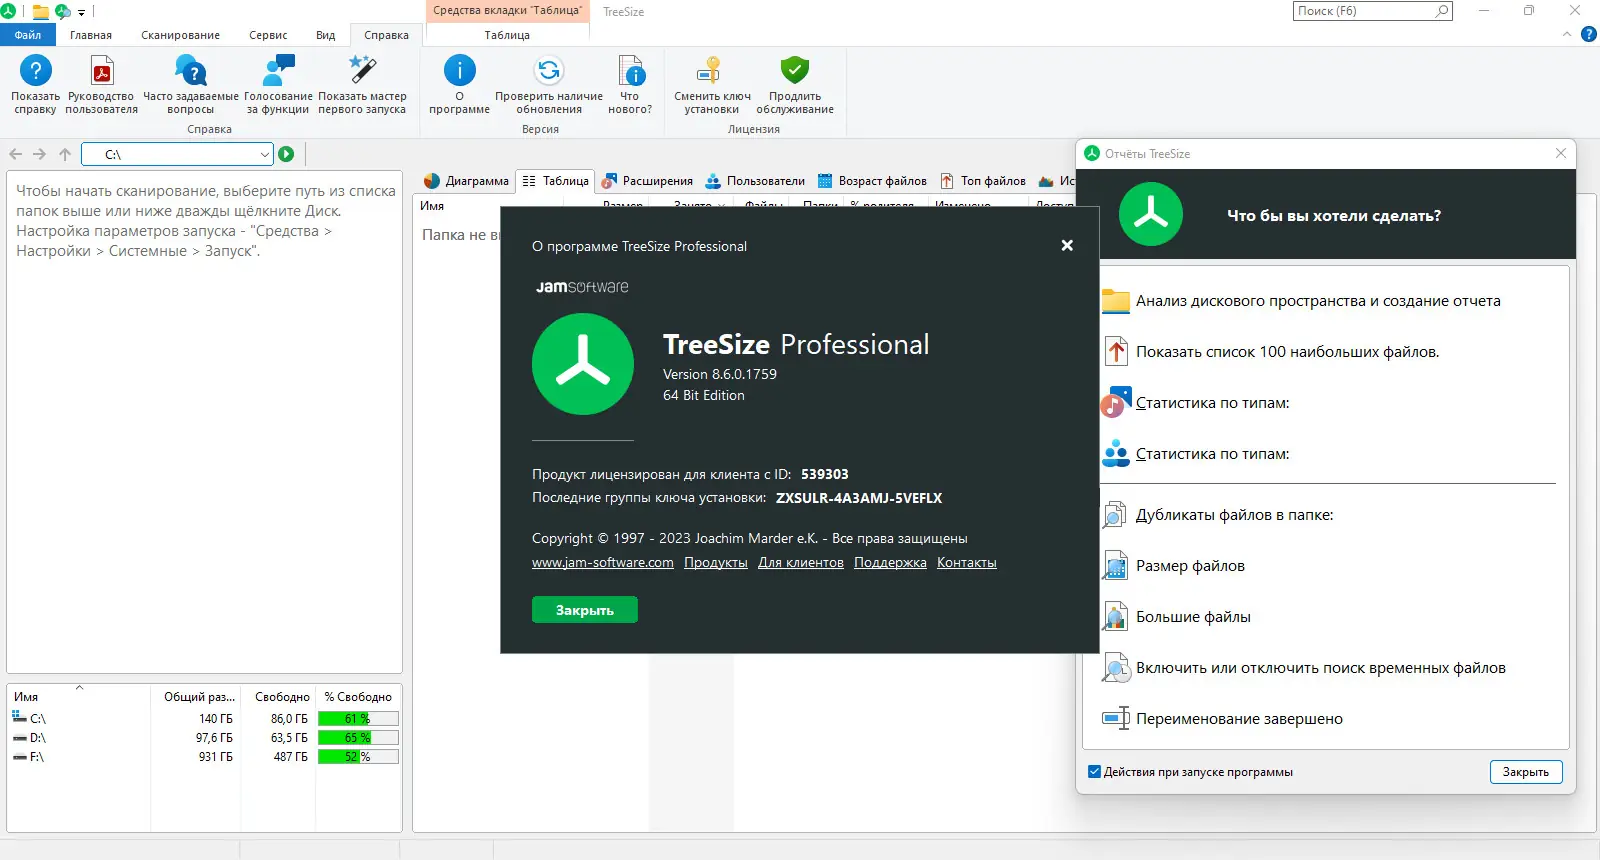
Task: Open the Таблица contextual ribbon tab
Action: 507,35
